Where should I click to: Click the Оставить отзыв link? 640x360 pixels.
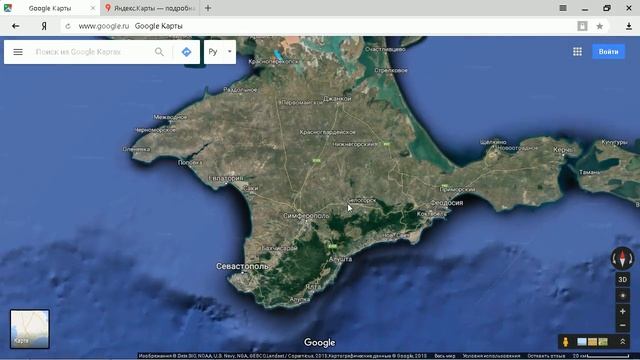coord(546,356)
